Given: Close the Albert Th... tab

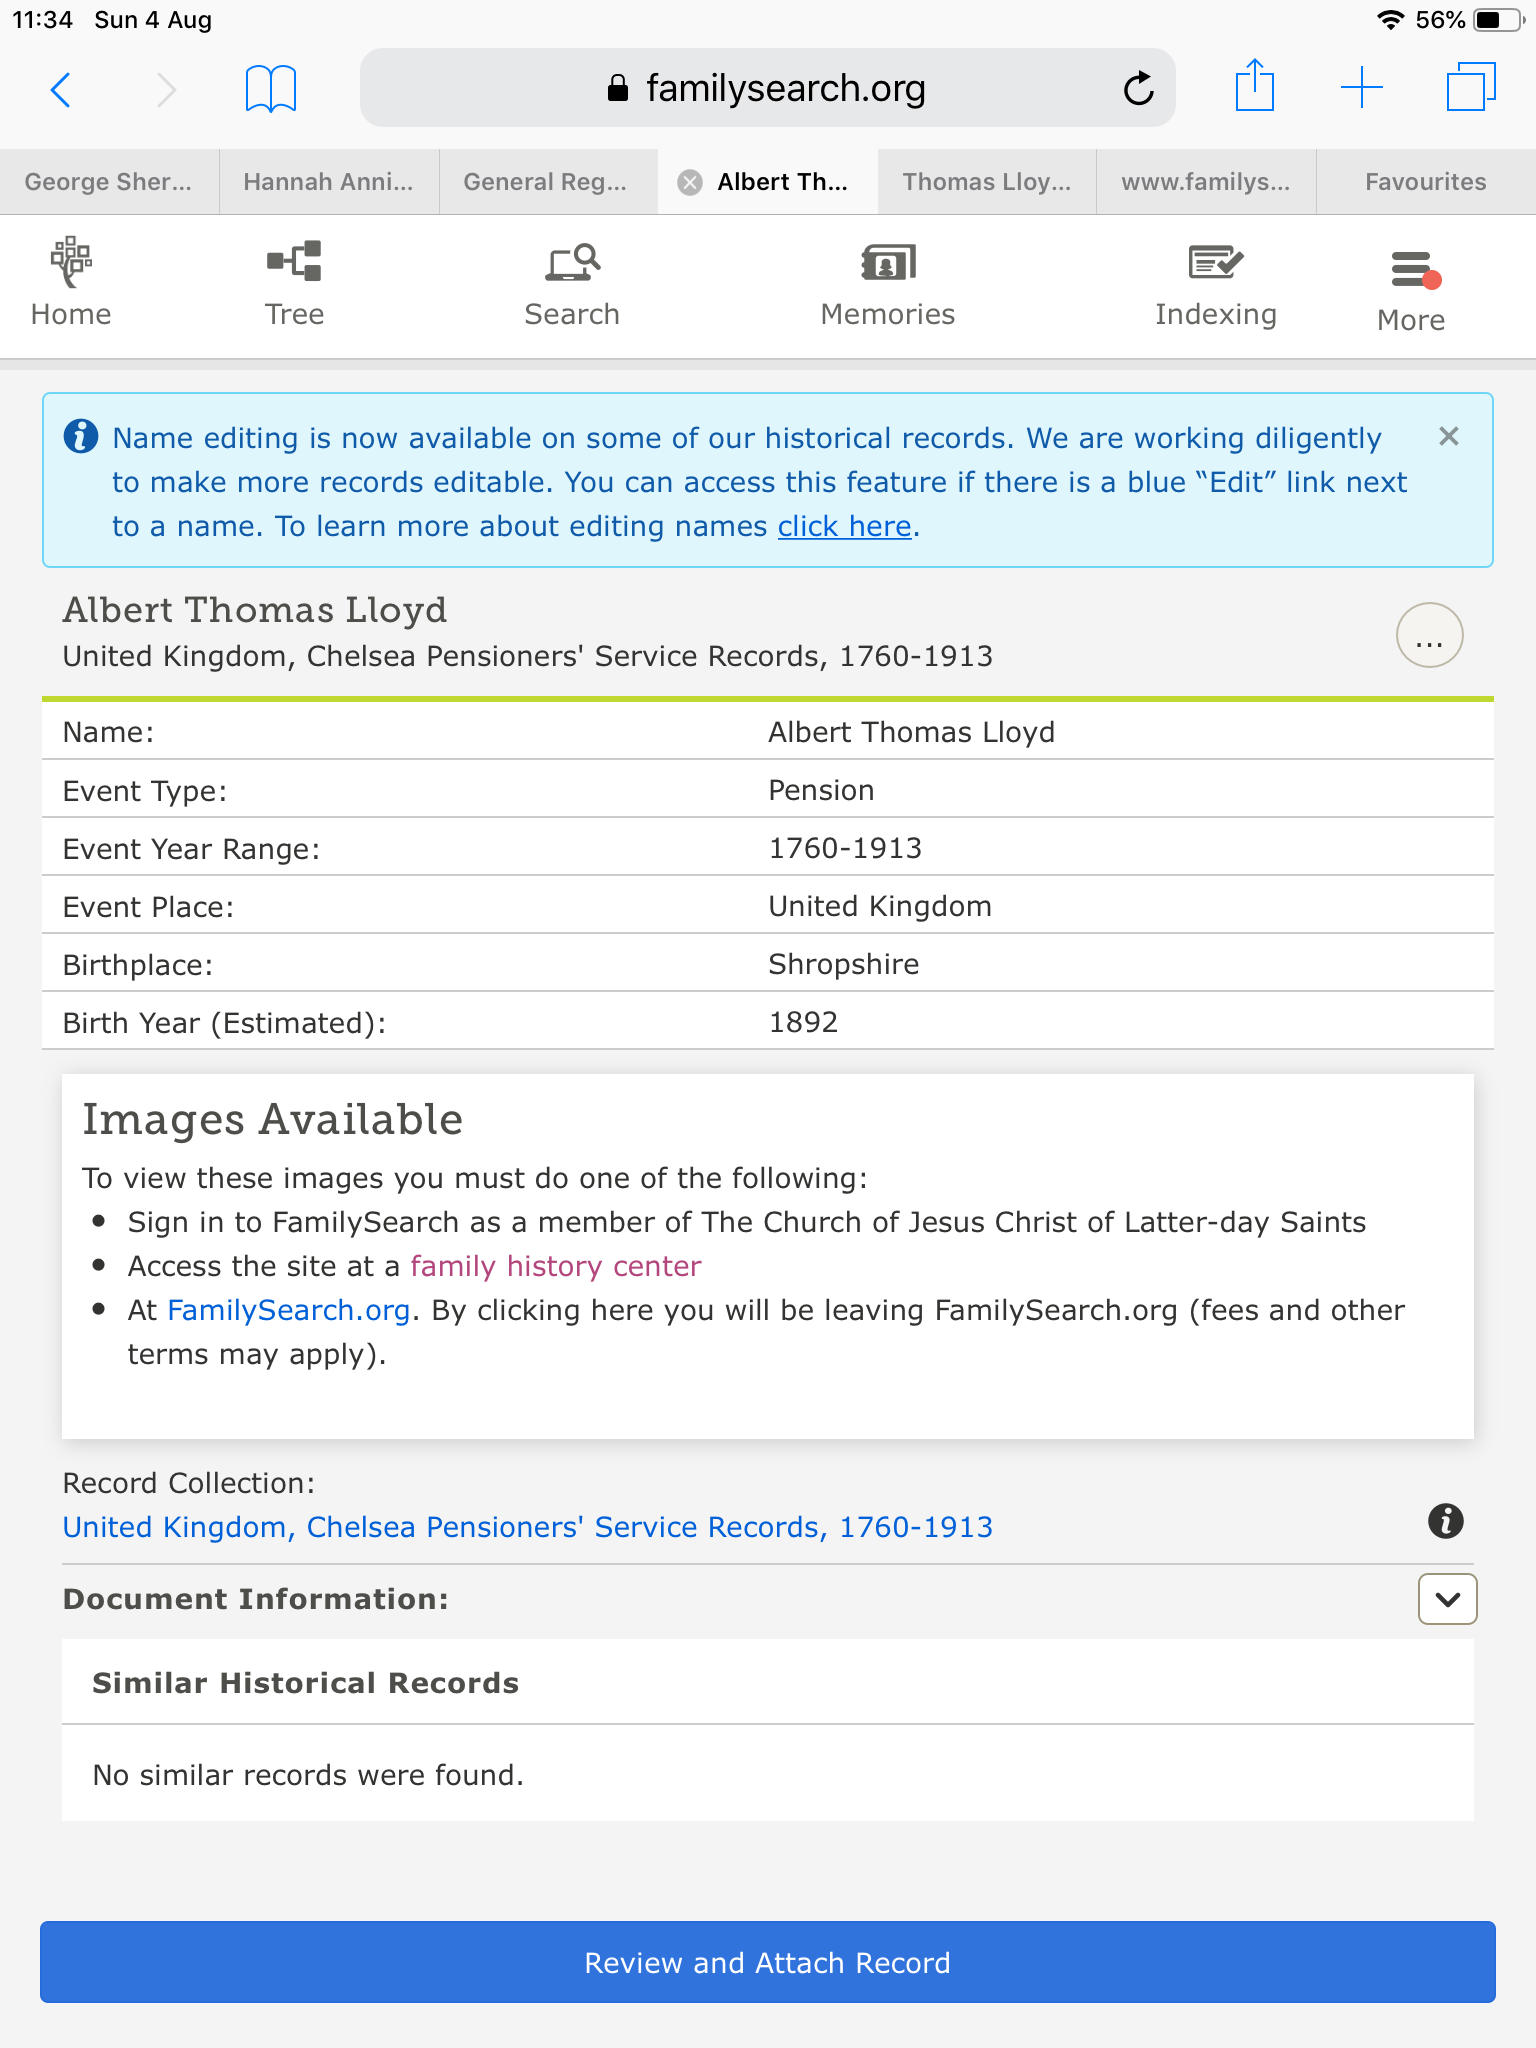Looking at the screenshot, I should 690,182.
